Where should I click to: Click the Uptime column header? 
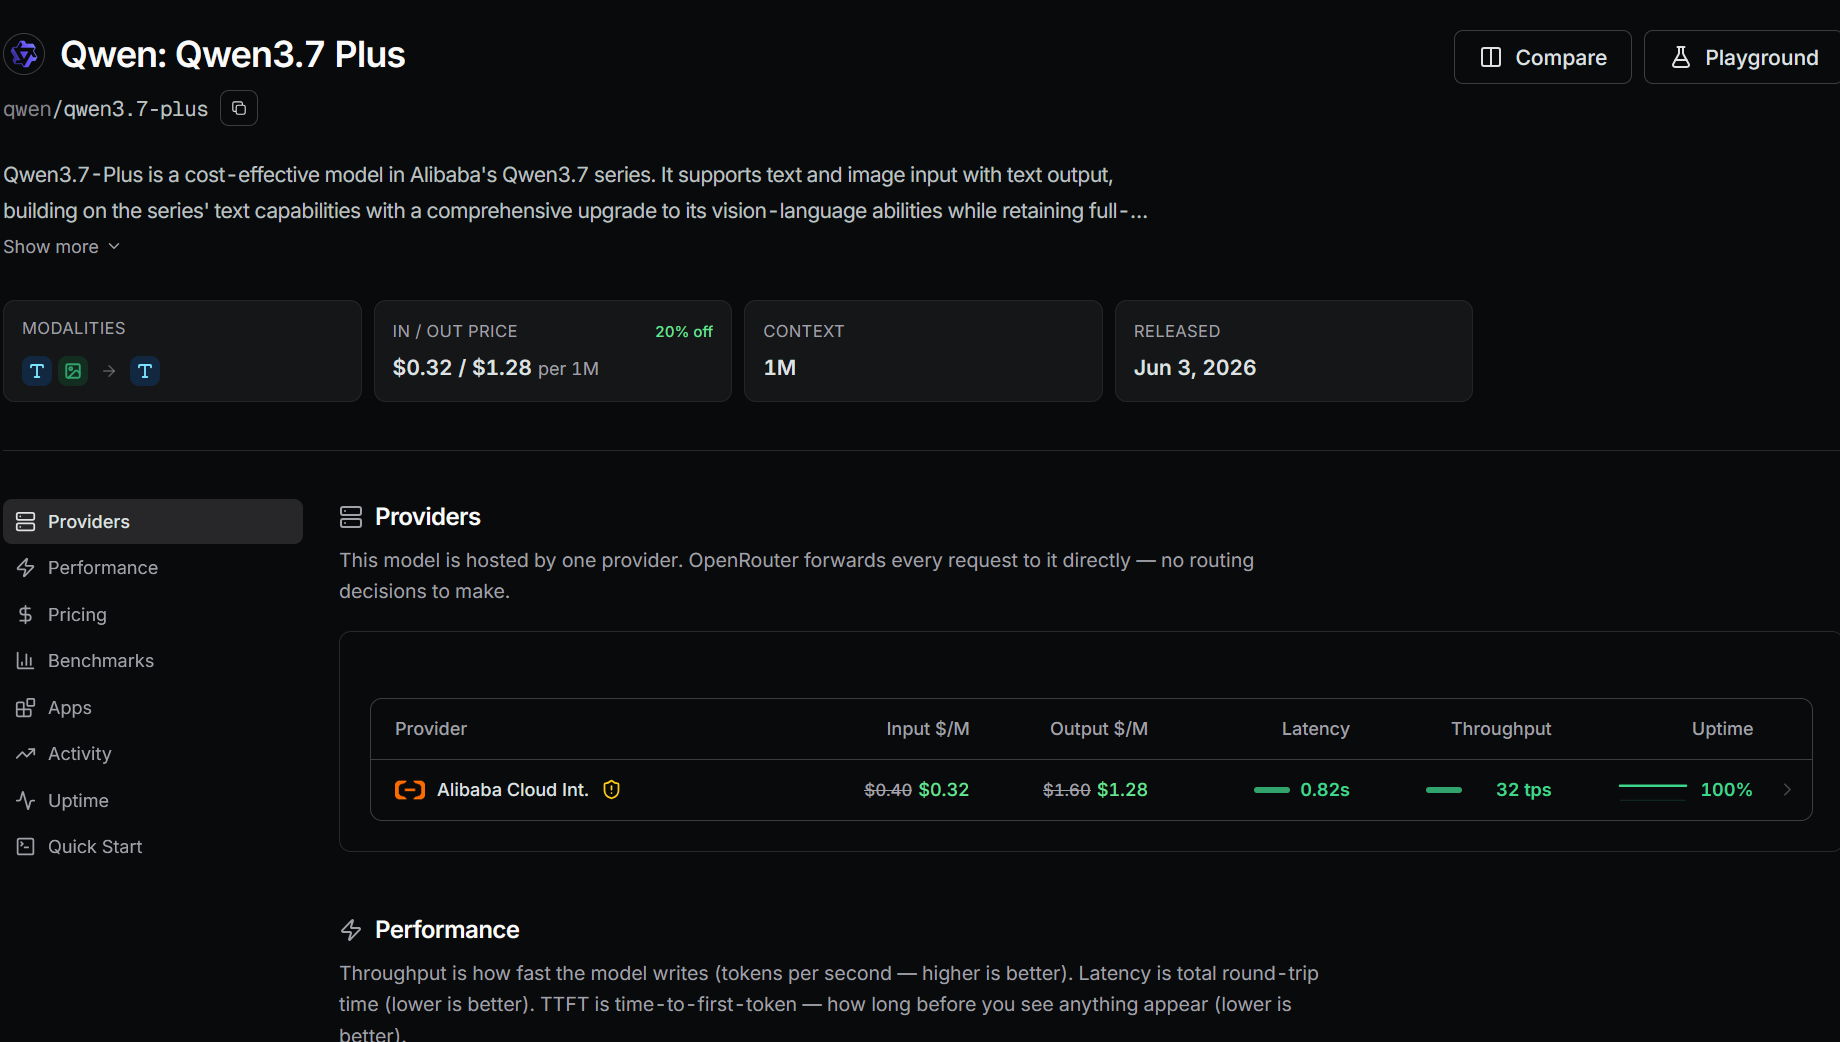(1722, 729)
